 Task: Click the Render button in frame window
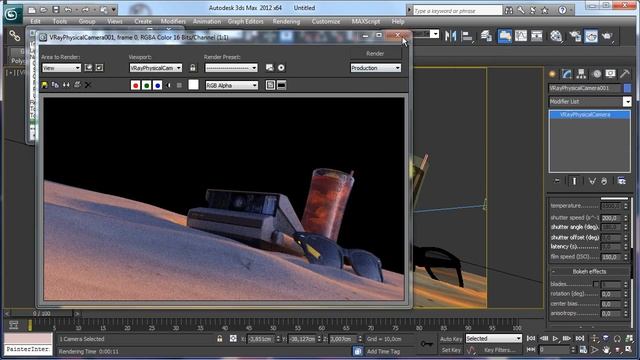point(375,53)
